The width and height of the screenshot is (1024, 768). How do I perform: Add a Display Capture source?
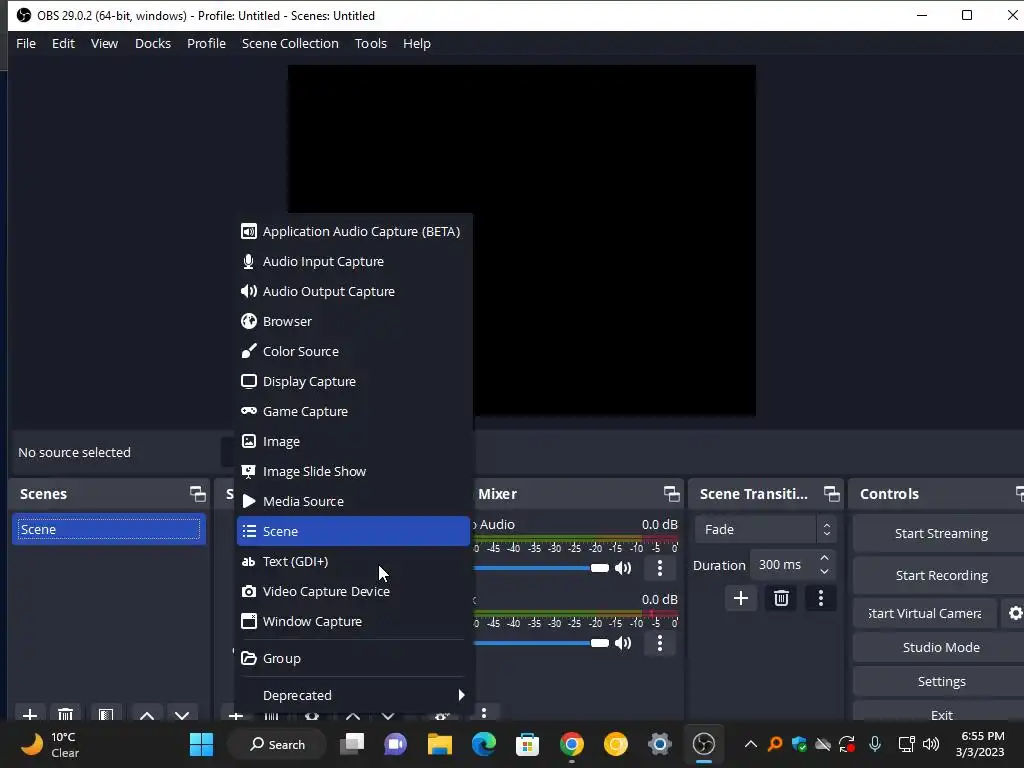(353, 381)
